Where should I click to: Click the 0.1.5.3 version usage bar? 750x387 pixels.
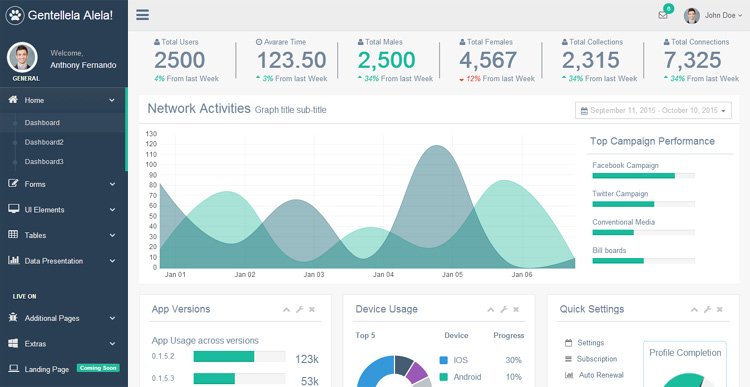tap(239, 378)
